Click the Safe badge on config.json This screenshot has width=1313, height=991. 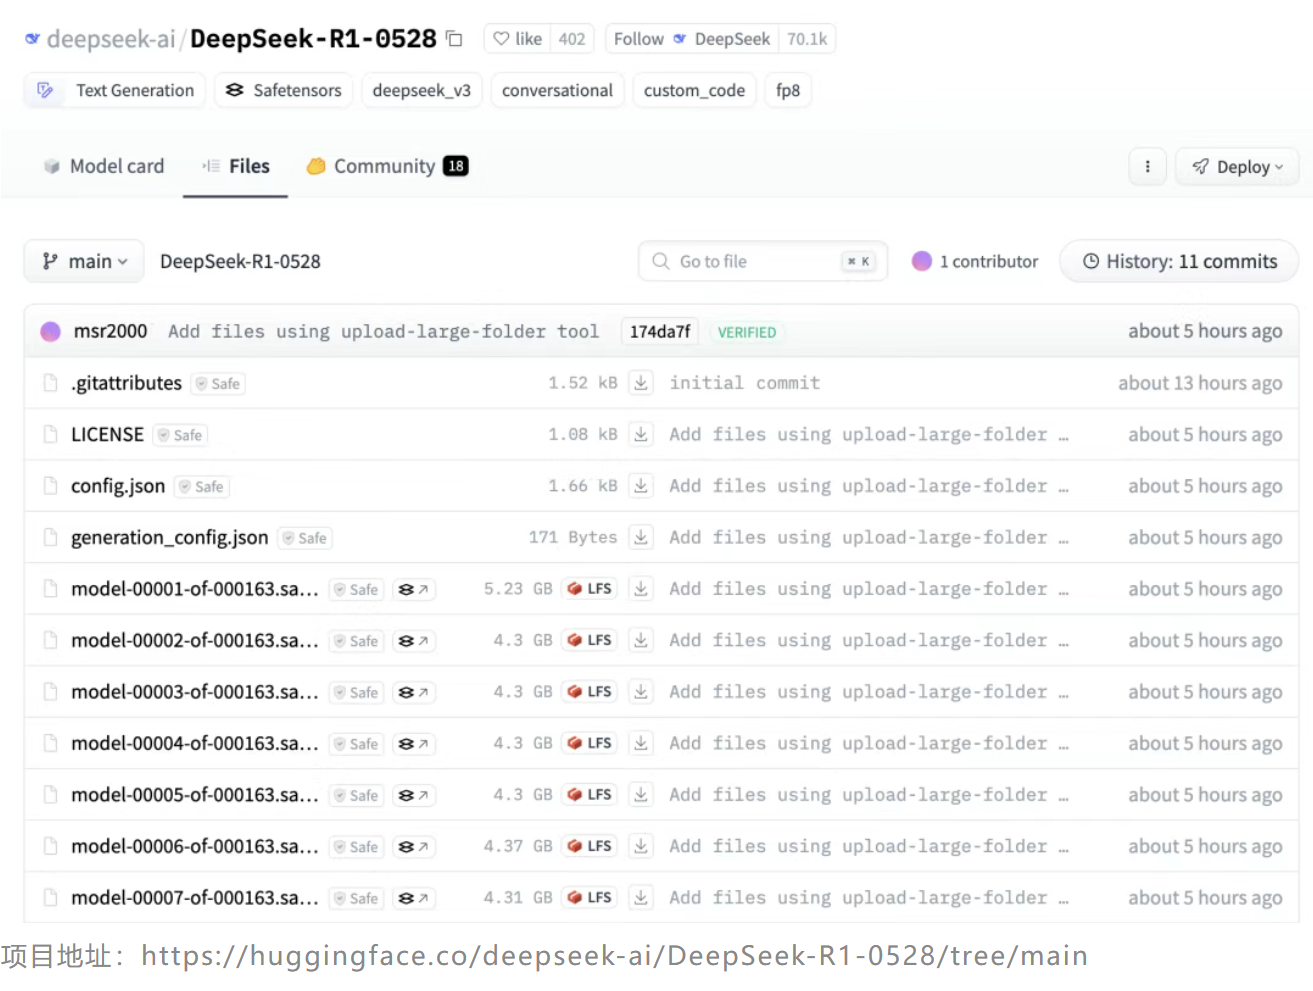pyautogui.click(x=202, y=487)
